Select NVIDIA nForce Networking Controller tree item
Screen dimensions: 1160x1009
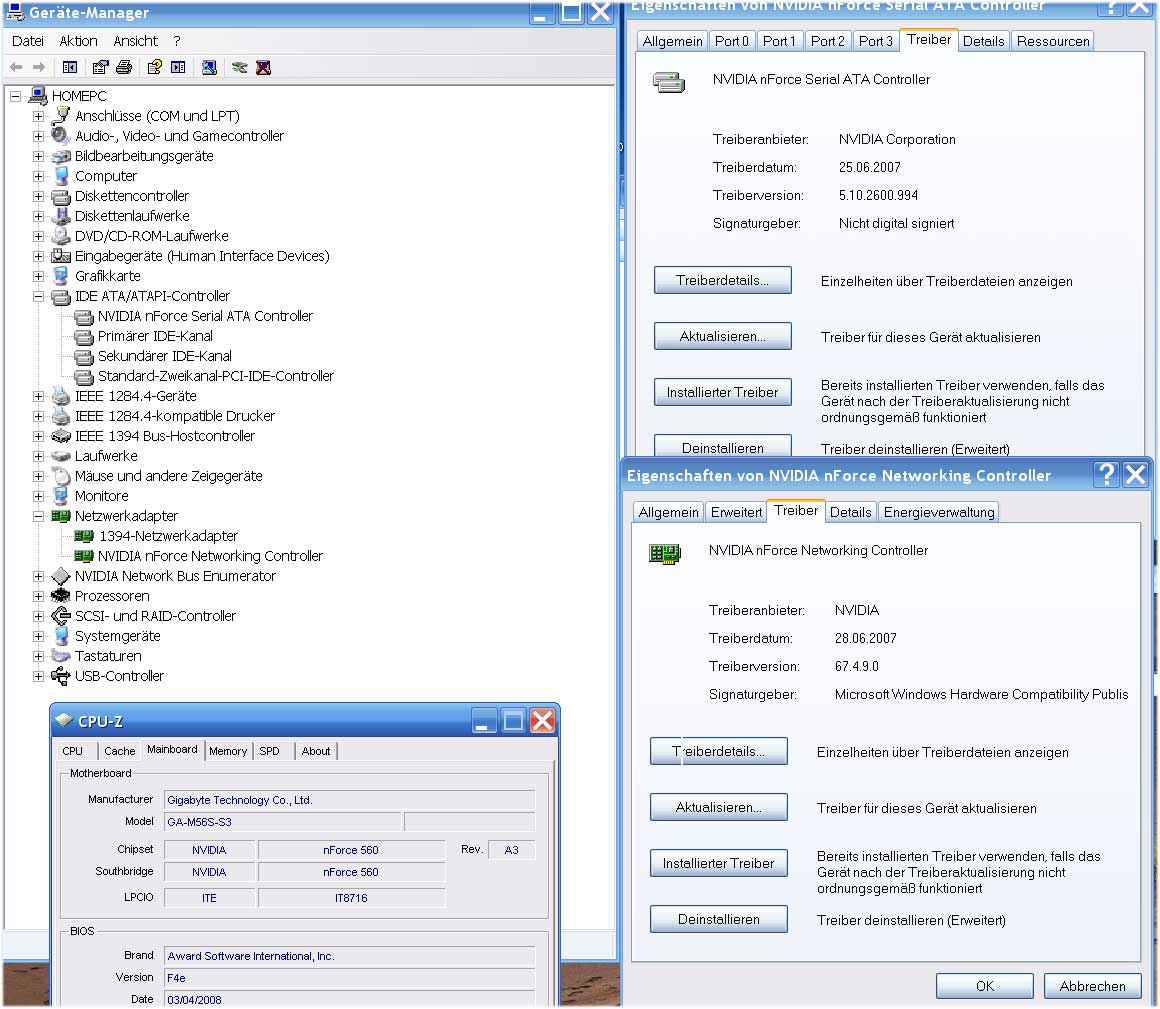tap(210, 556)
